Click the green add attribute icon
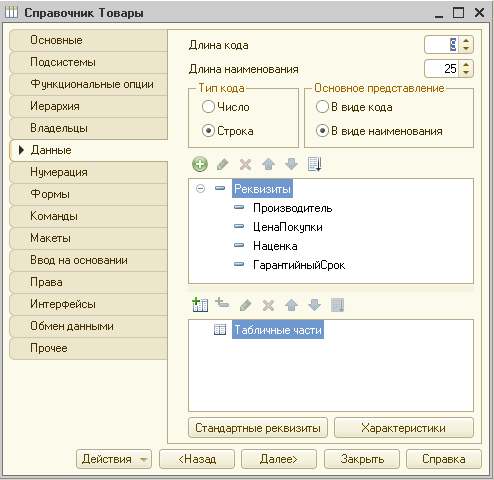 (200, 164)
